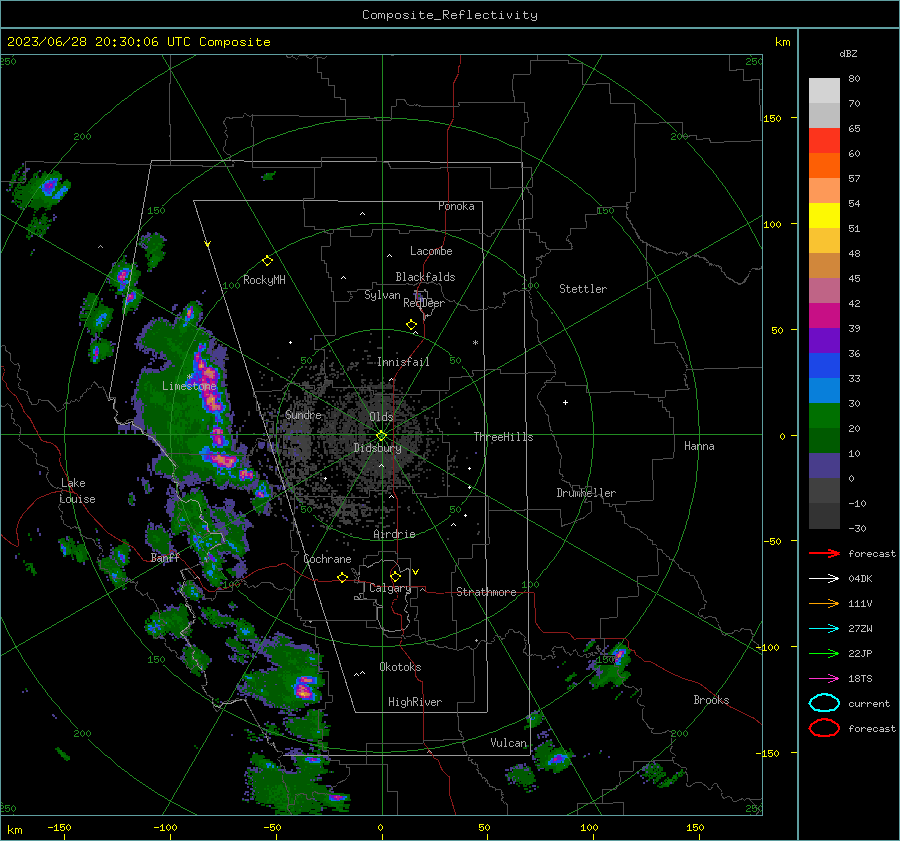Click the ThreeHills town label
900x841 pixels.
coord(503,437)
